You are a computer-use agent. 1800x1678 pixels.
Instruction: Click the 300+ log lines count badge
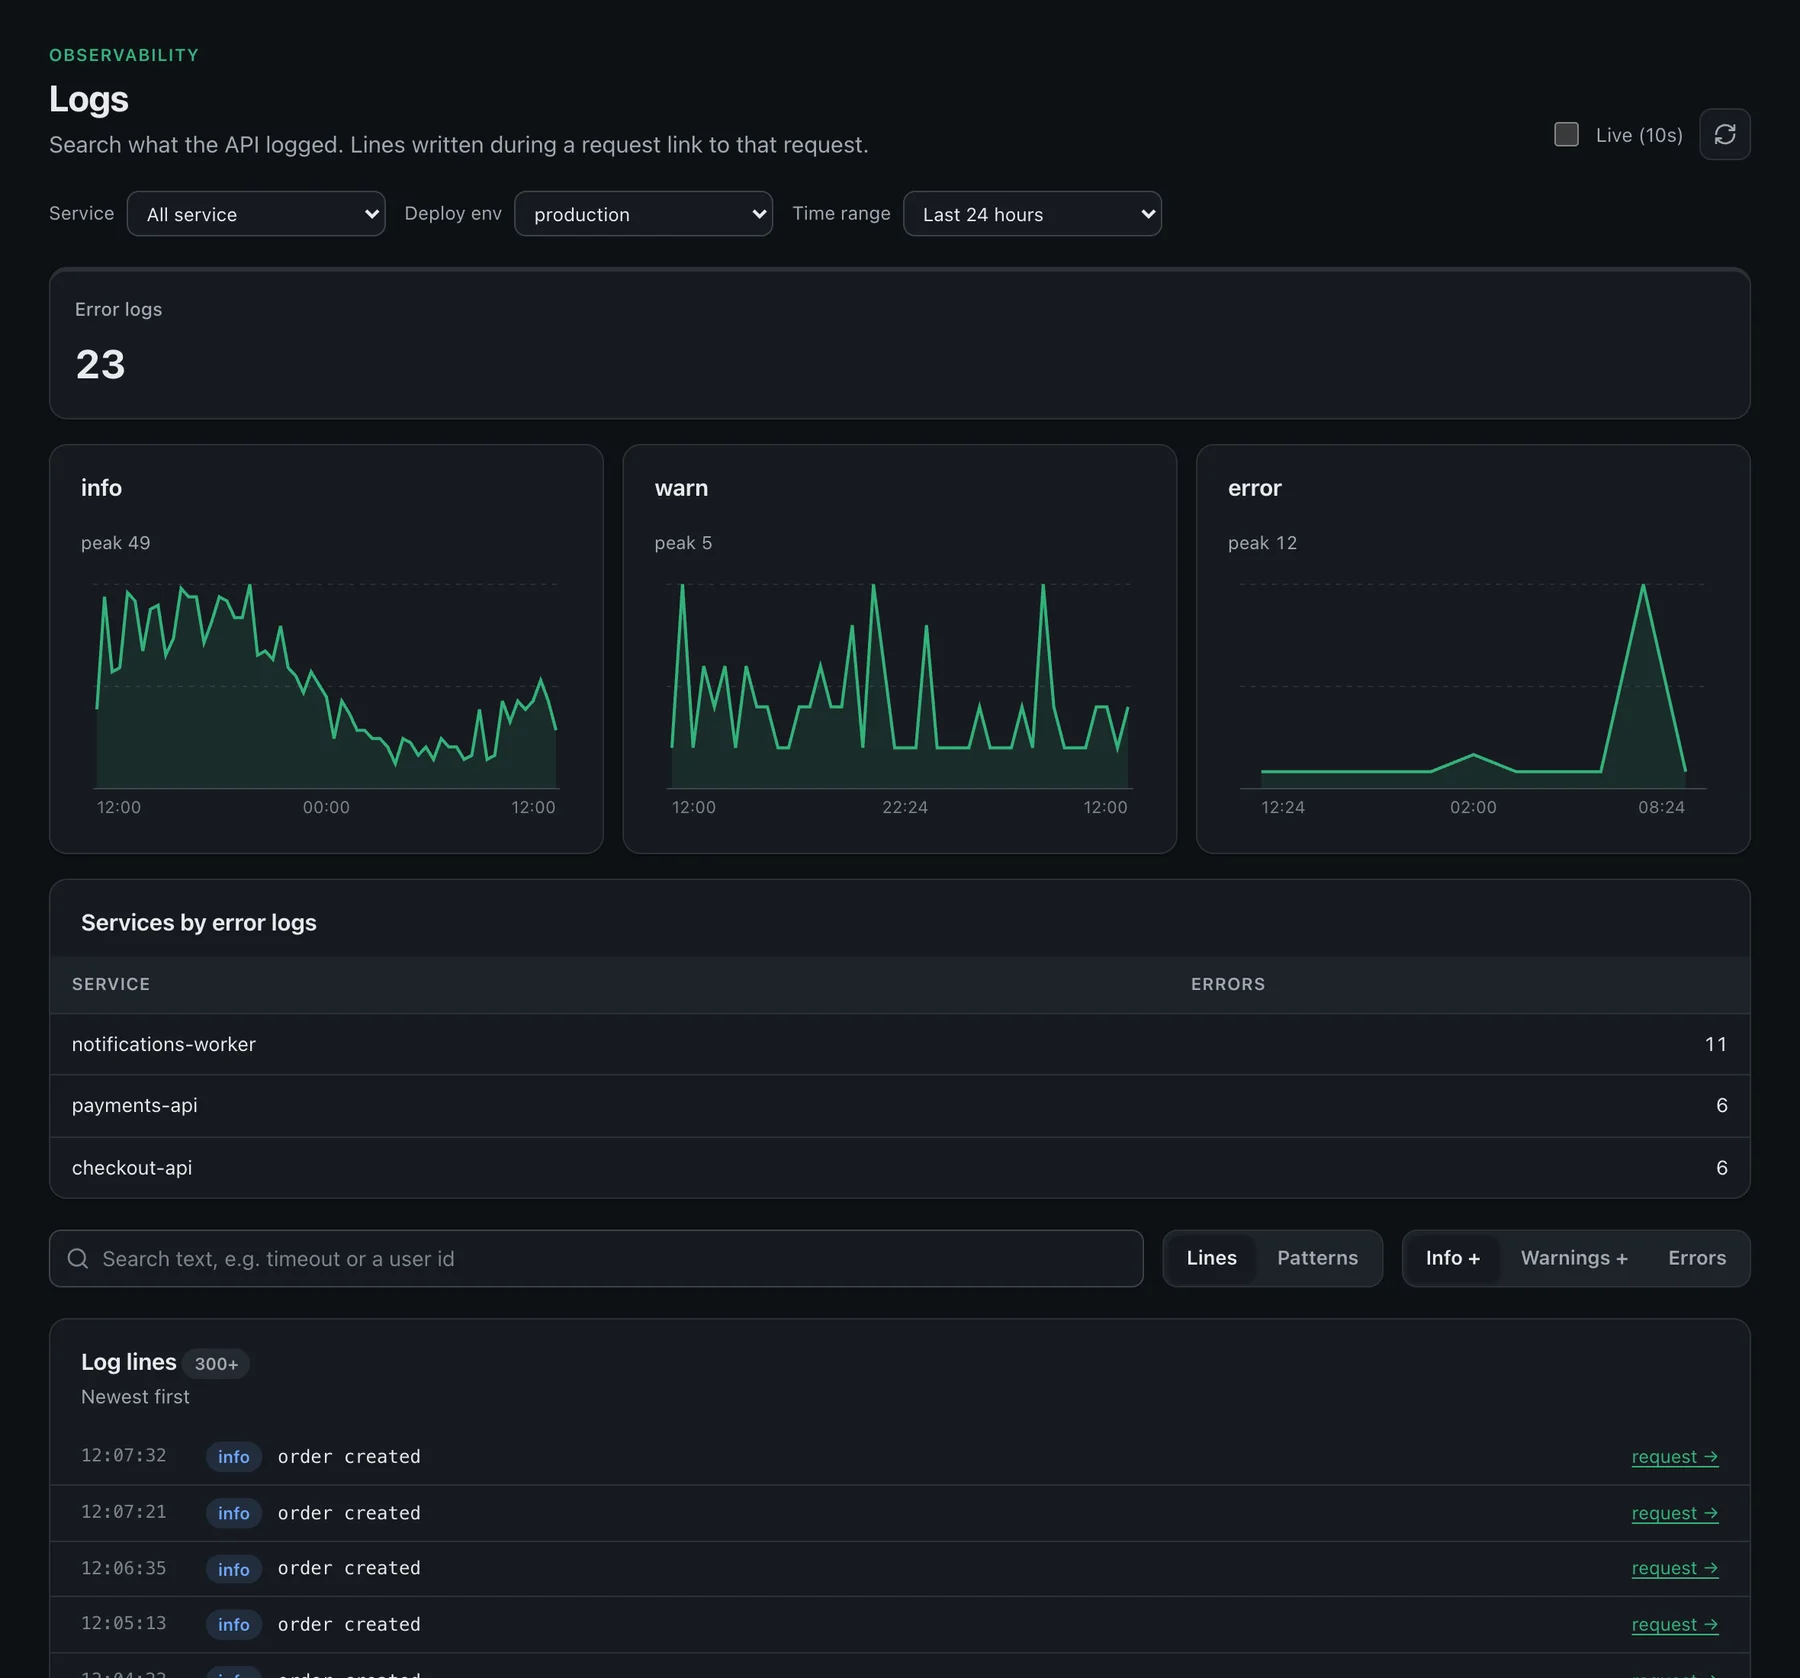(x=216, y=1364)
